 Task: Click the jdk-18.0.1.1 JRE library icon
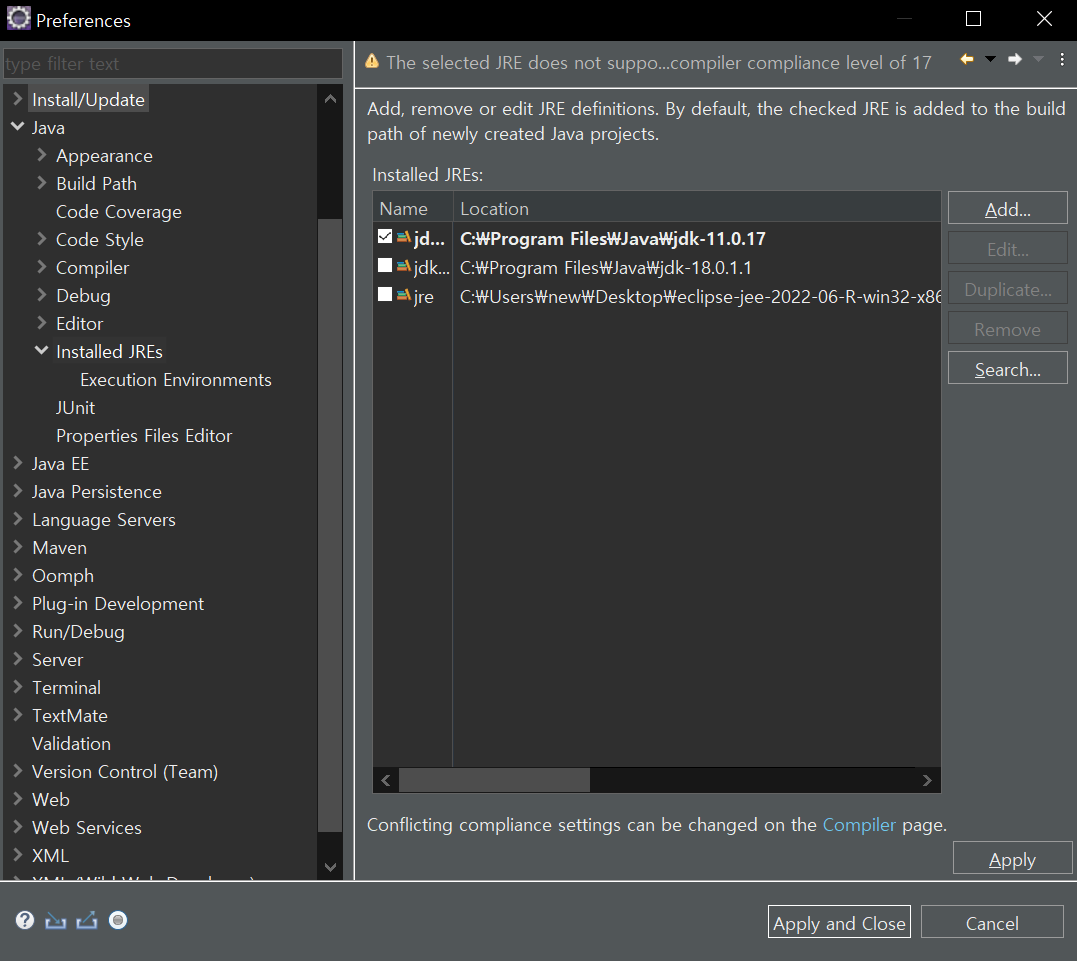point(404,267)
